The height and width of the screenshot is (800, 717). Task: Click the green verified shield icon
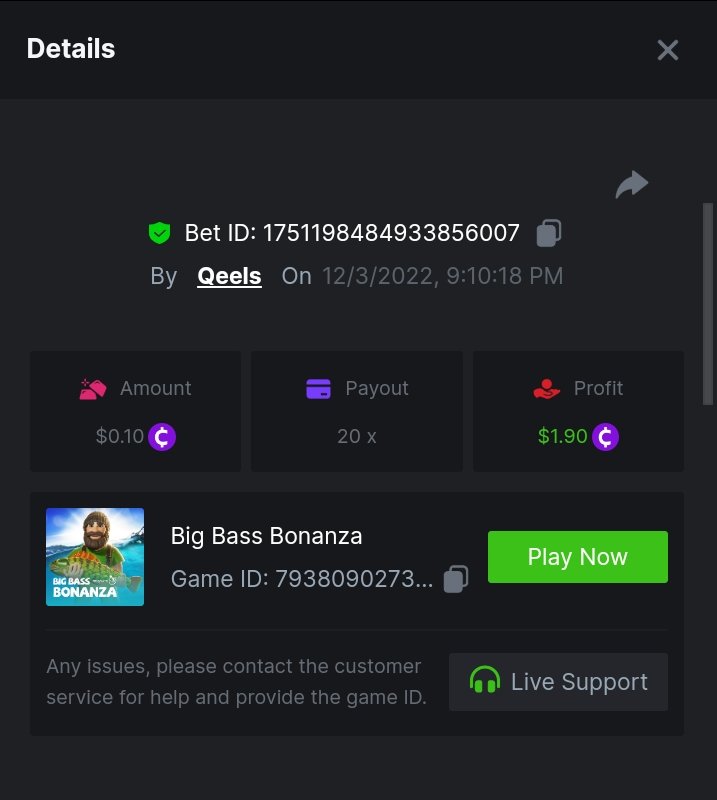pos(159,233)
